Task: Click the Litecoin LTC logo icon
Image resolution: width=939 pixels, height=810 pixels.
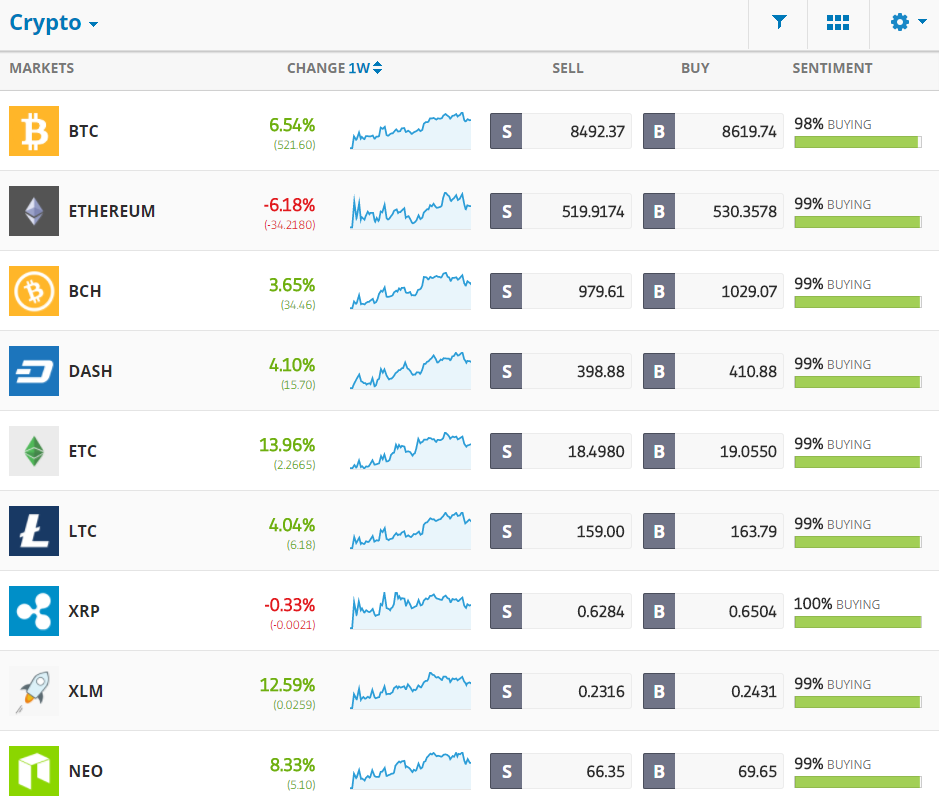Action: tap(34, 531)
